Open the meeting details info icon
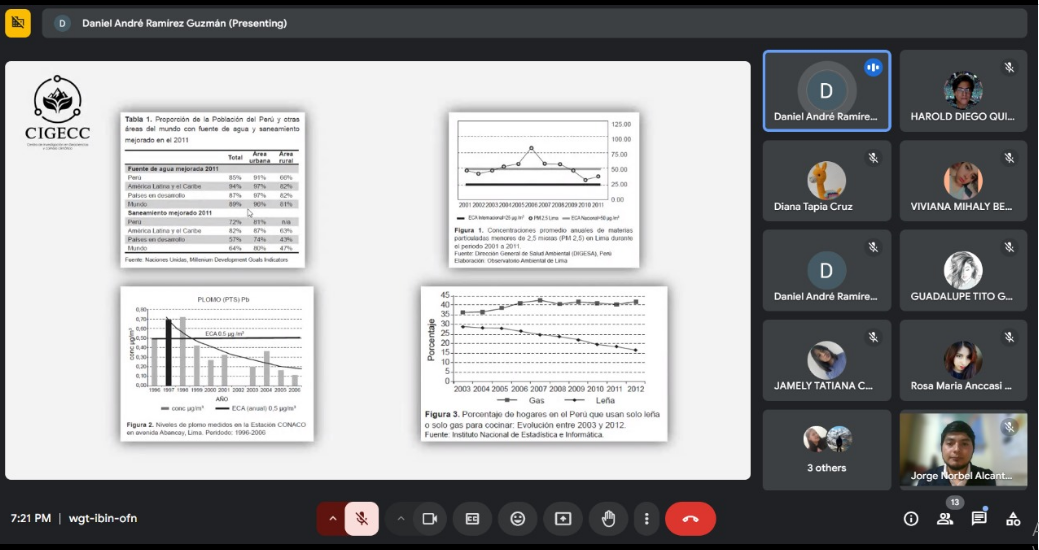The width and height of the screenshot is (1039, 550). click(911, 519)
